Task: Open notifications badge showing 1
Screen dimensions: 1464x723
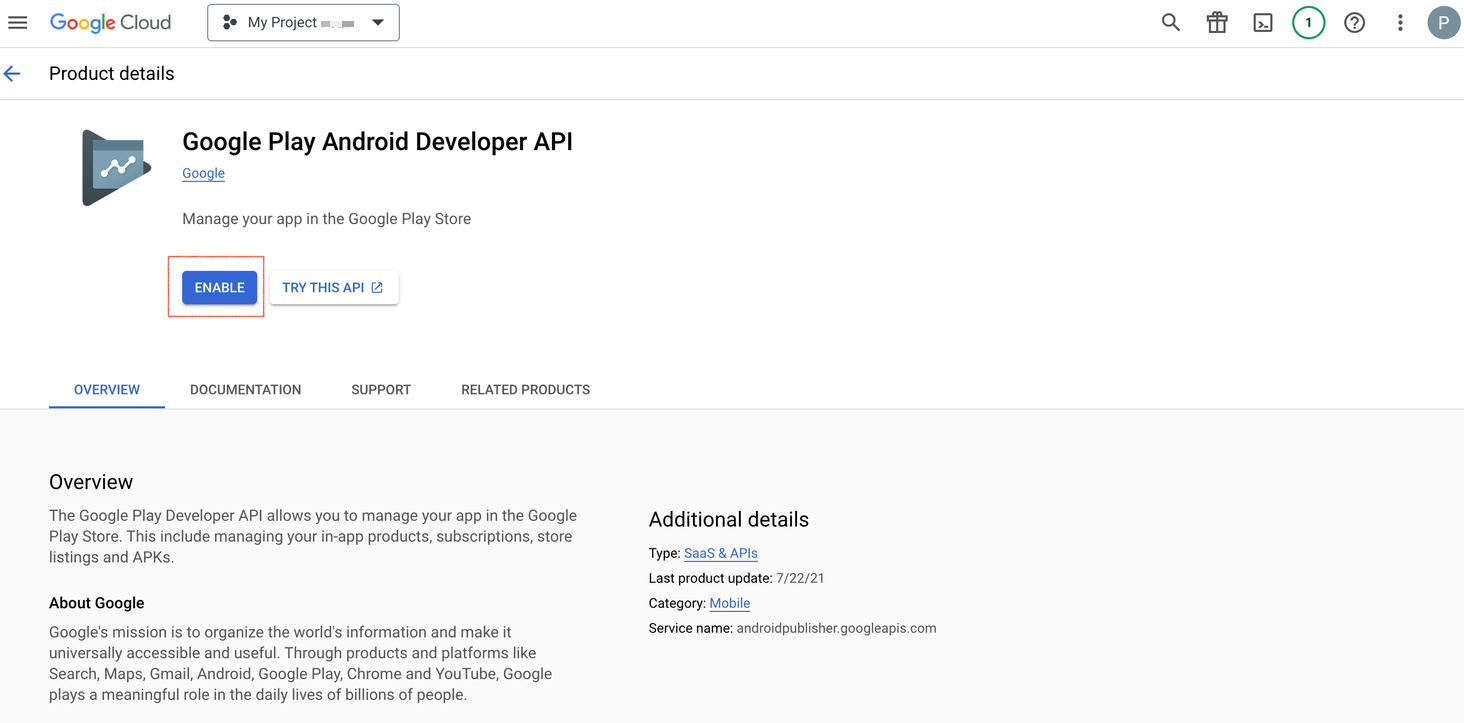Action: coord(1308,22)
